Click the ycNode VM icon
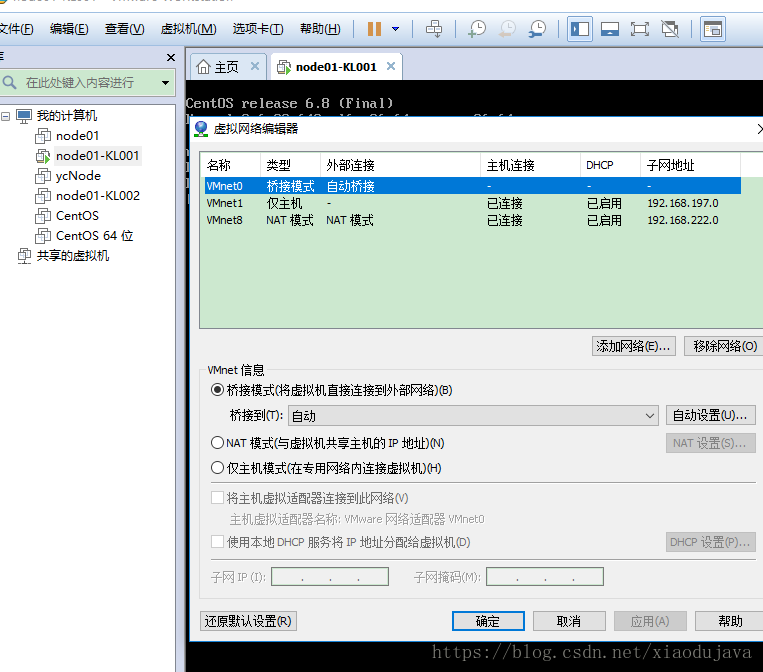Image resolution: width=763 pixels, height=672 pixels. tap(43, 176)
